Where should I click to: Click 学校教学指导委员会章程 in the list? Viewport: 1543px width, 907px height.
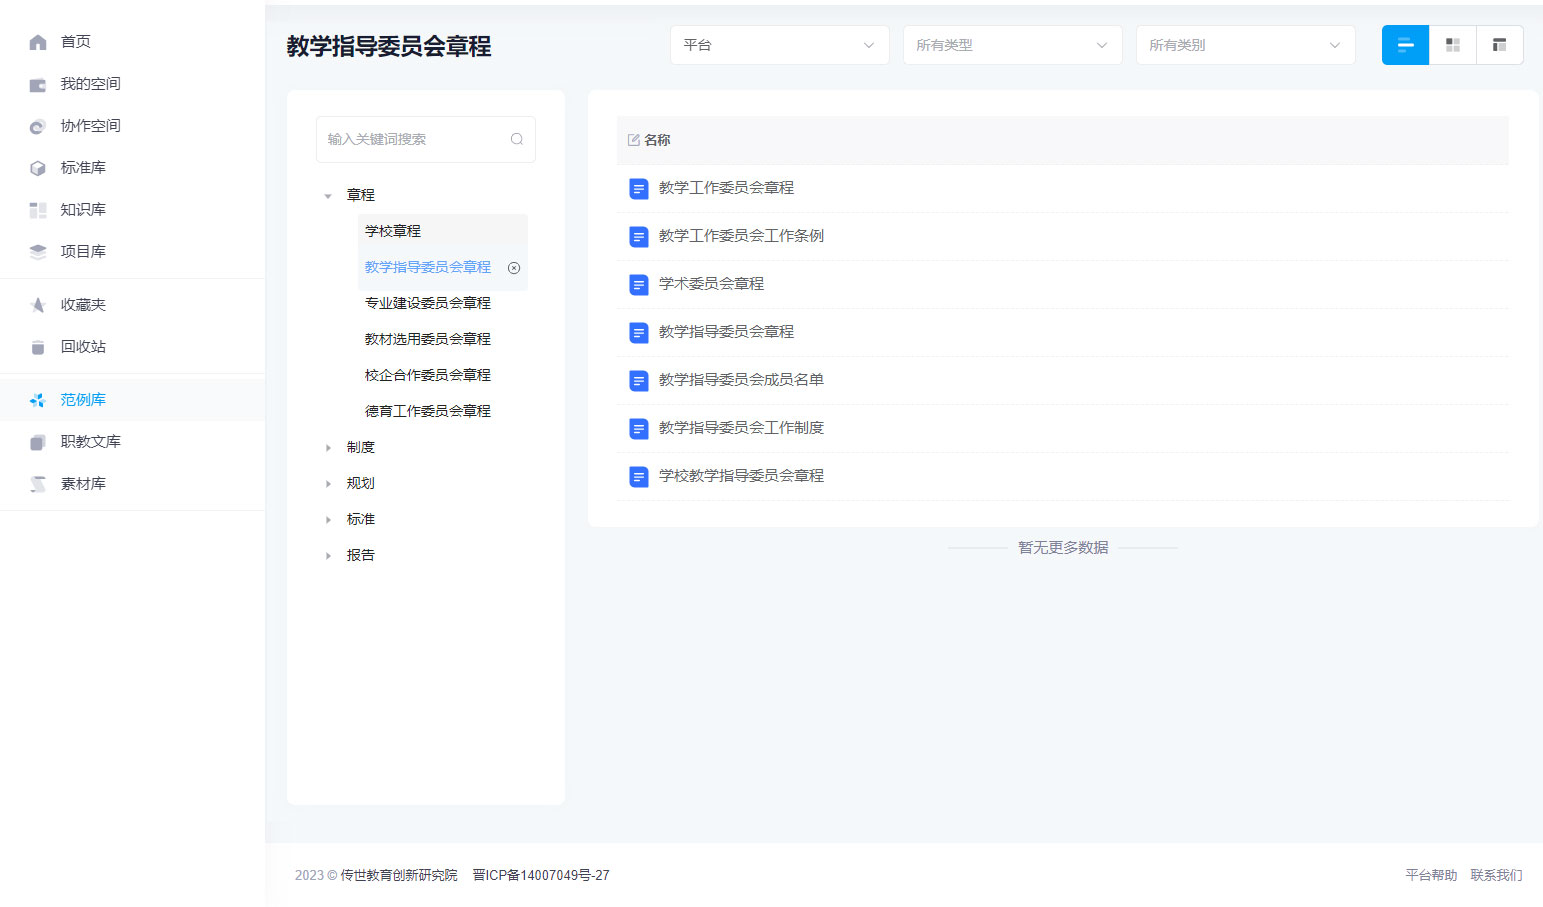[741, 476]
